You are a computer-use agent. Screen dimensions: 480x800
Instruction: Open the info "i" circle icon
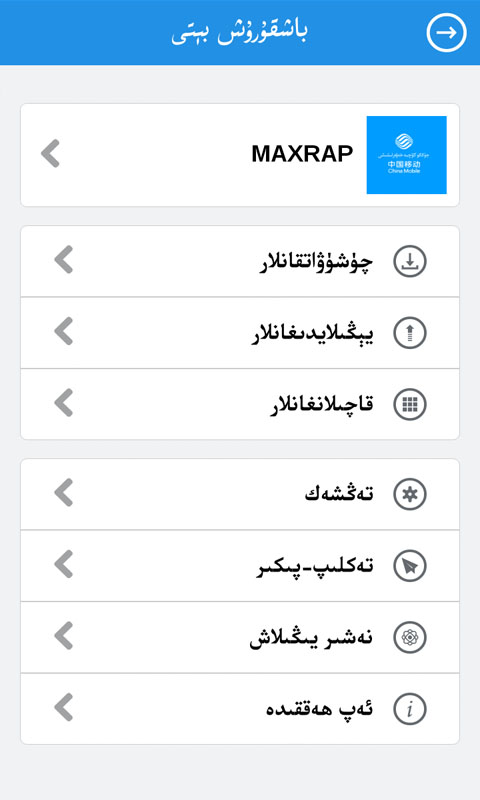click(410, 709)
